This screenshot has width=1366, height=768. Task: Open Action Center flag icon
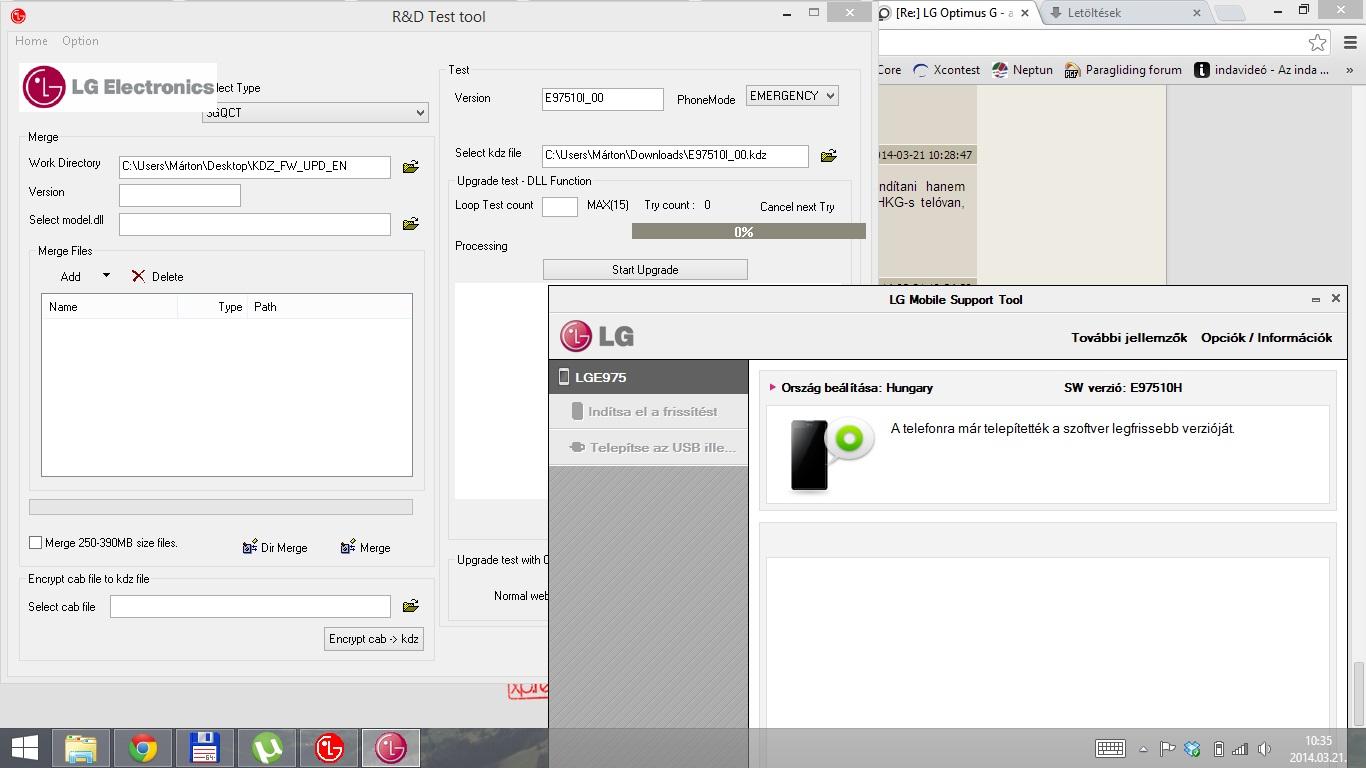(x=1167, y=748)
